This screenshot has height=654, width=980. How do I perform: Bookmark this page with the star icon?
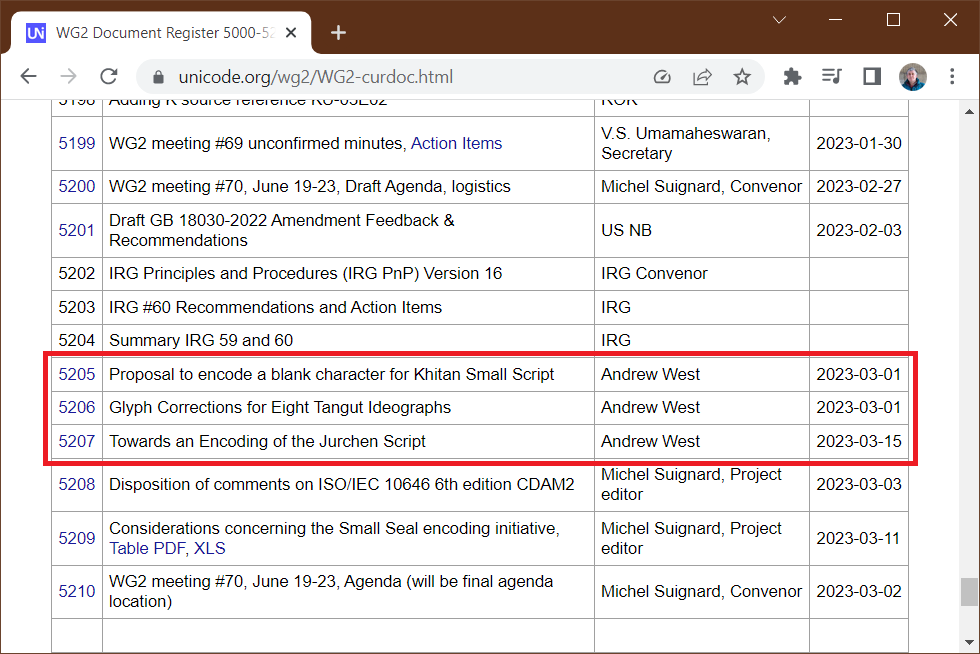point(742,77)
